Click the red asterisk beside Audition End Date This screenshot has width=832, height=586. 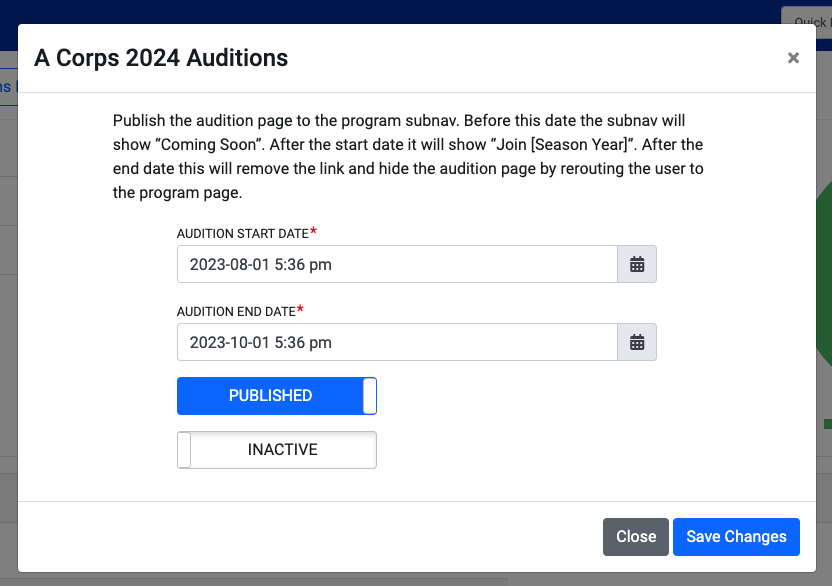[300, 309]
